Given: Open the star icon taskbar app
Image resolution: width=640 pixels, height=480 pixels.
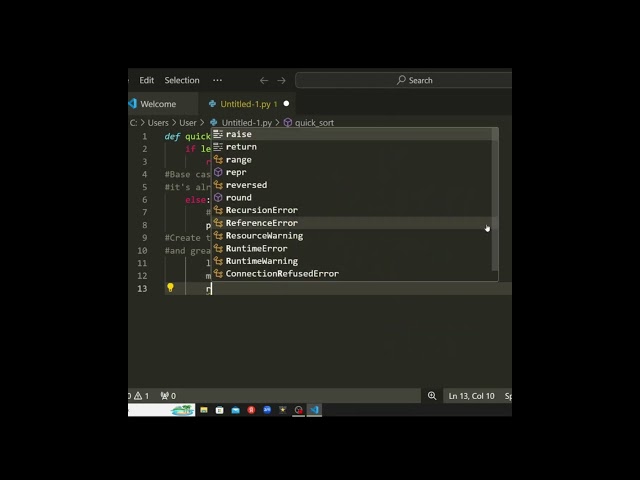Looking at the screenshot, I should pos(282,409).
